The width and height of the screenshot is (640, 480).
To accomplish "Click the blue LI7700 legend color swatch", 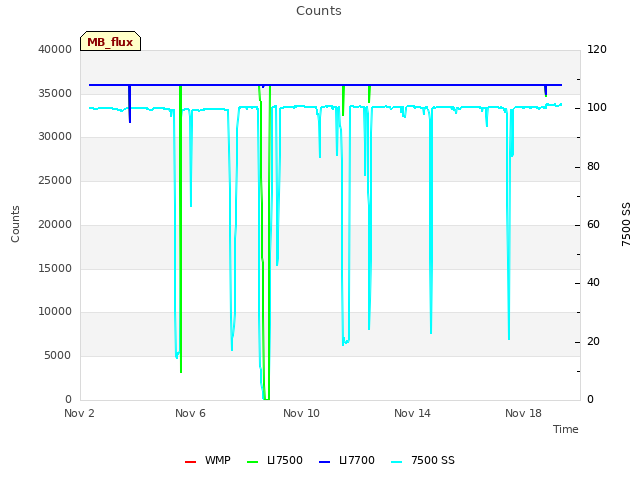I will (324, 462).
